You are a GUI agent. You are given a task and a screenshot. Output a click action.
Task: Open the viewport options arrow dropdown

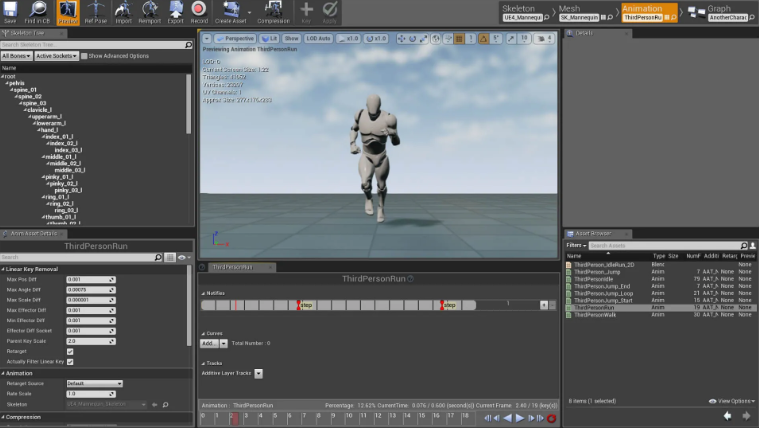pos(207,38)
